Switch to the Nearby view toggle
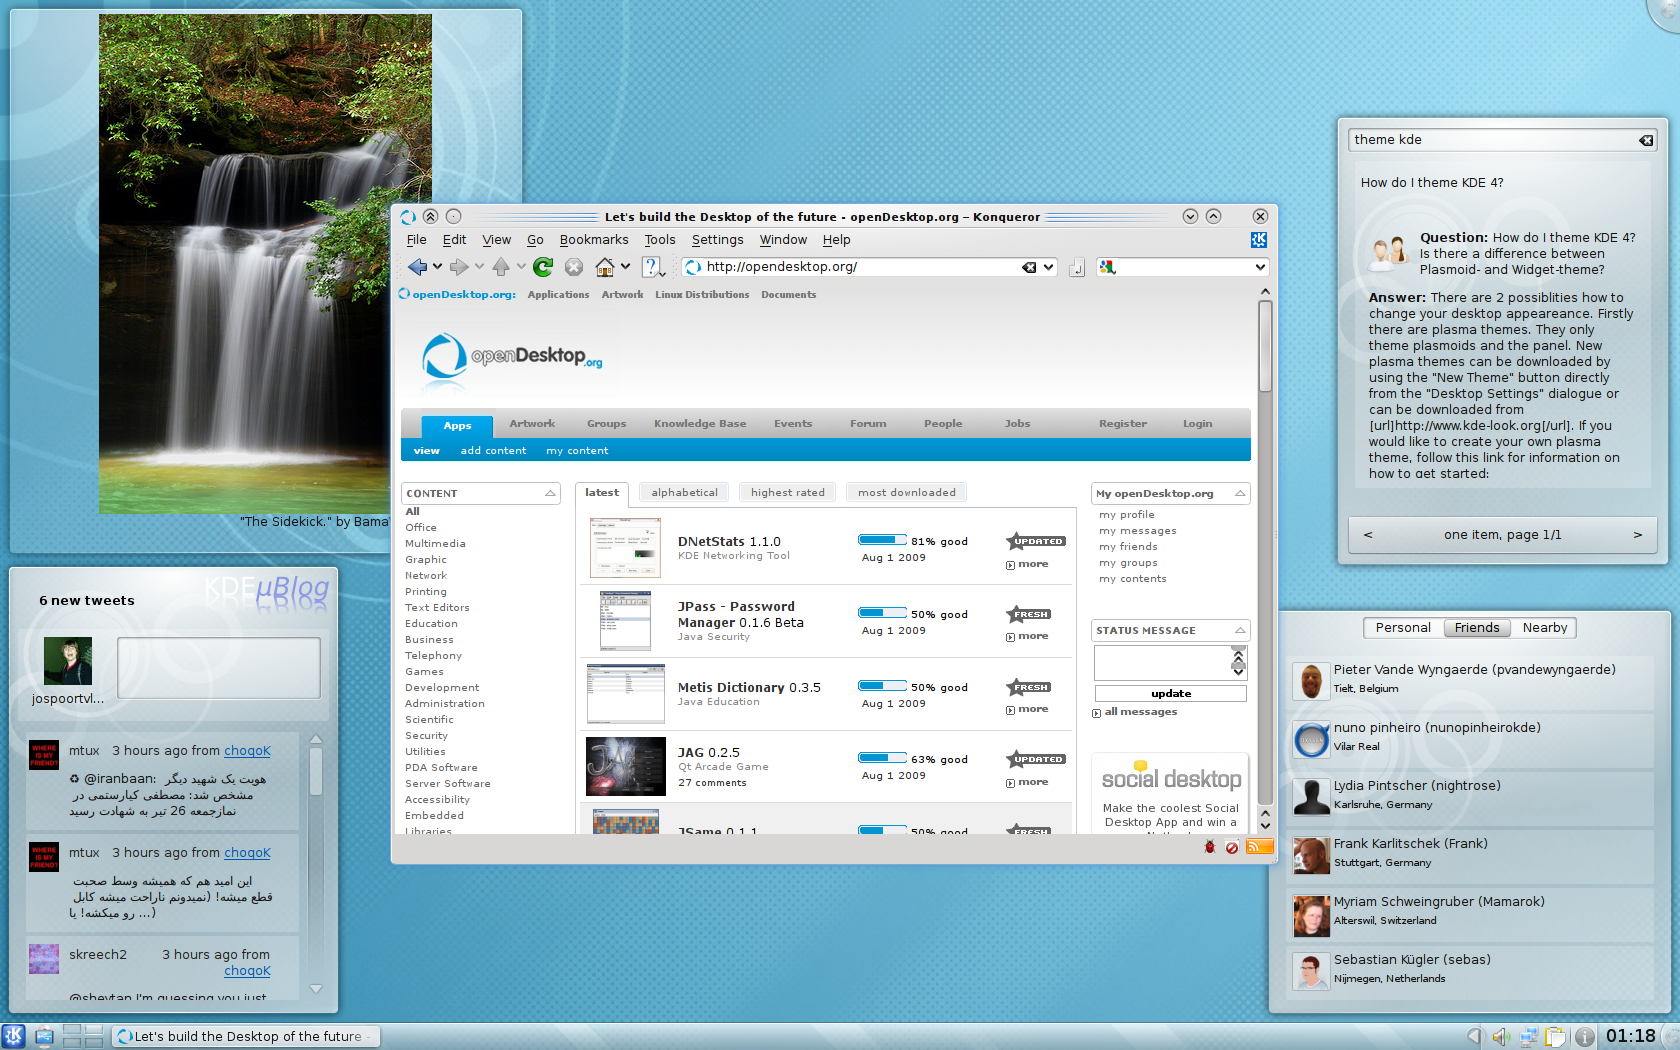1680x1050 pixels. (x=1544, y=628)
